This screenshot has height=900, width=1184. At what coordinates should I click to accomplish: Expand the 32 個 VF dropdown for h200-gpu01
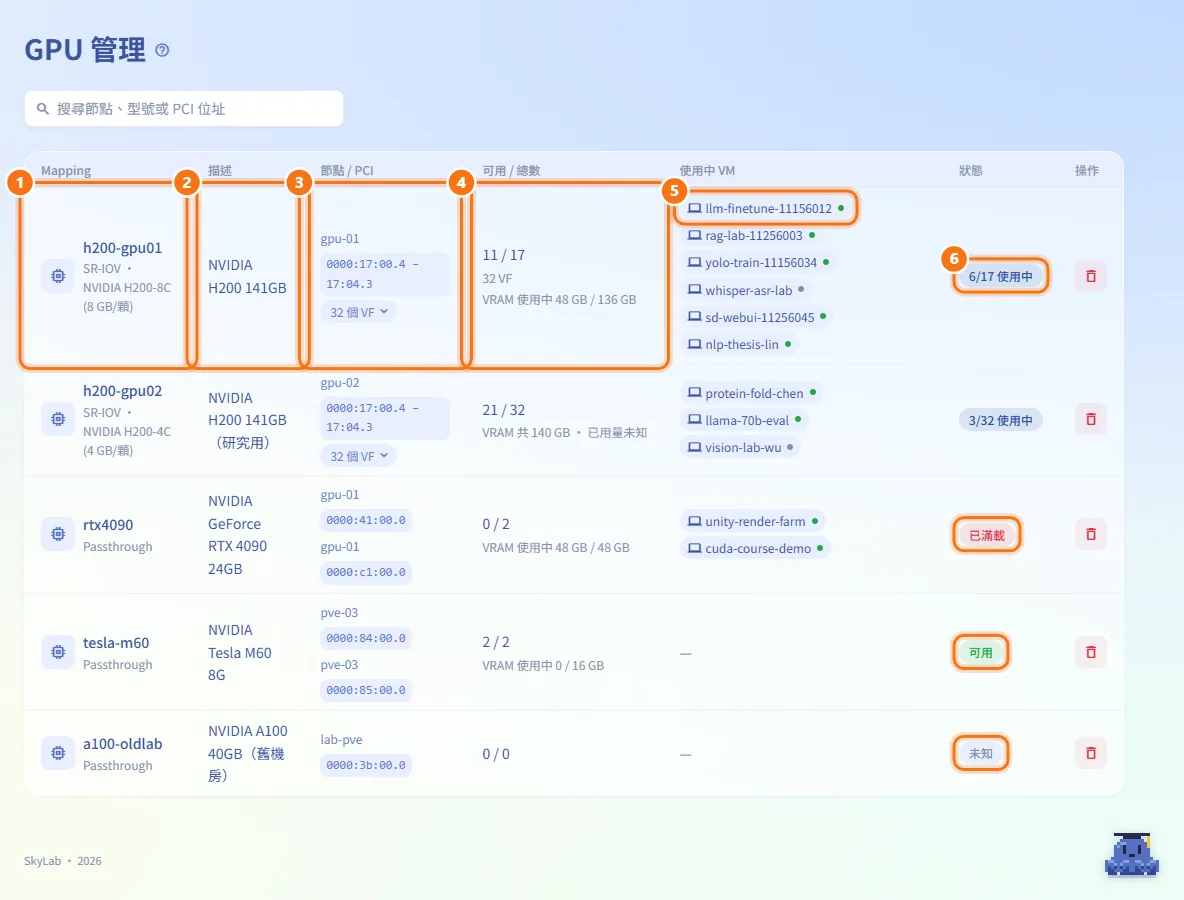click(x=359, y=312)
